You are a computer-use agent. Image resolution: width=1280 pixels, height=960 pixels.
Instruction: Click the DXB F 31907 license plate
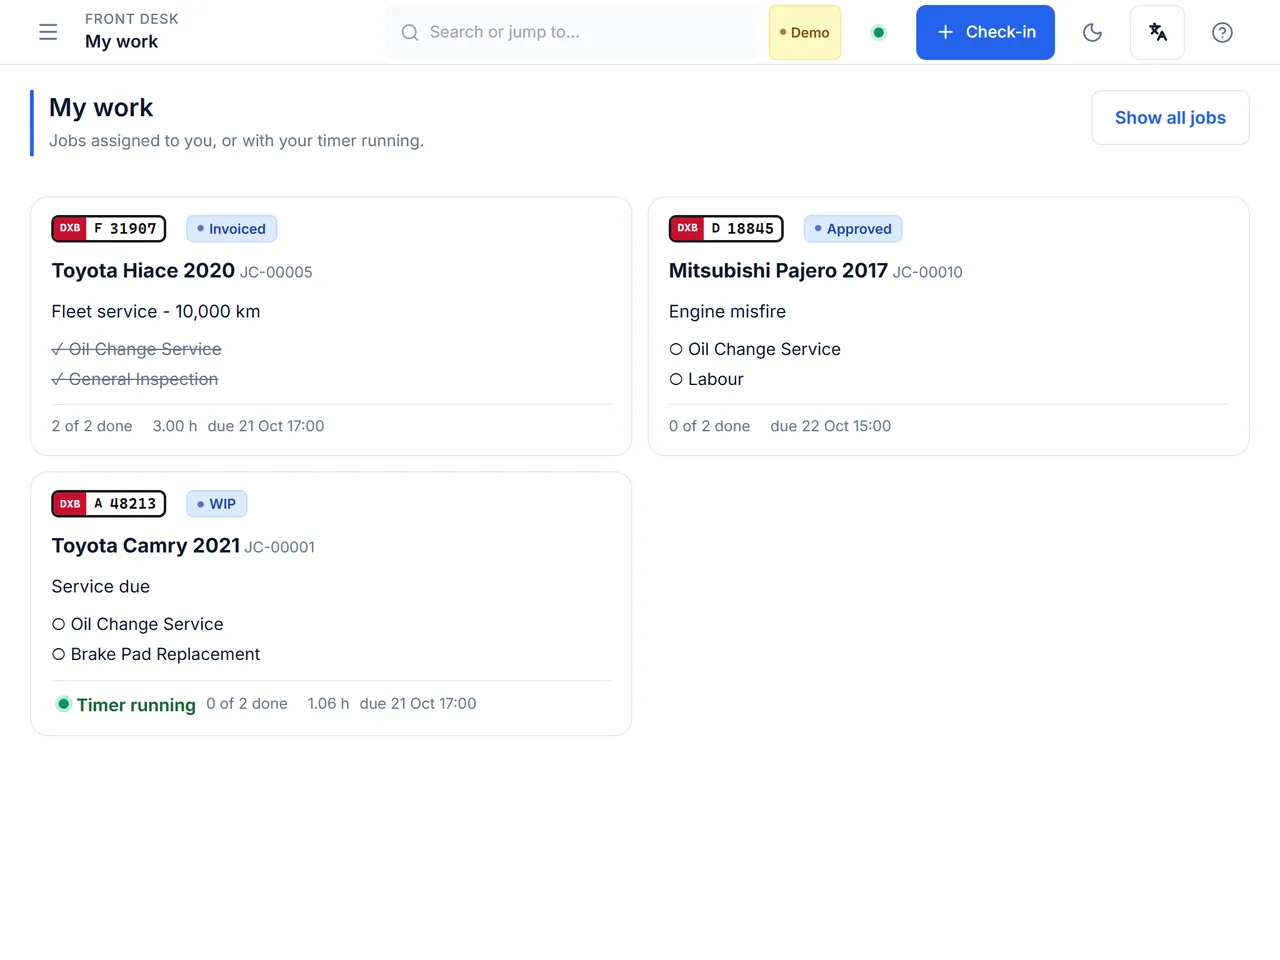(x=109, y=229)
